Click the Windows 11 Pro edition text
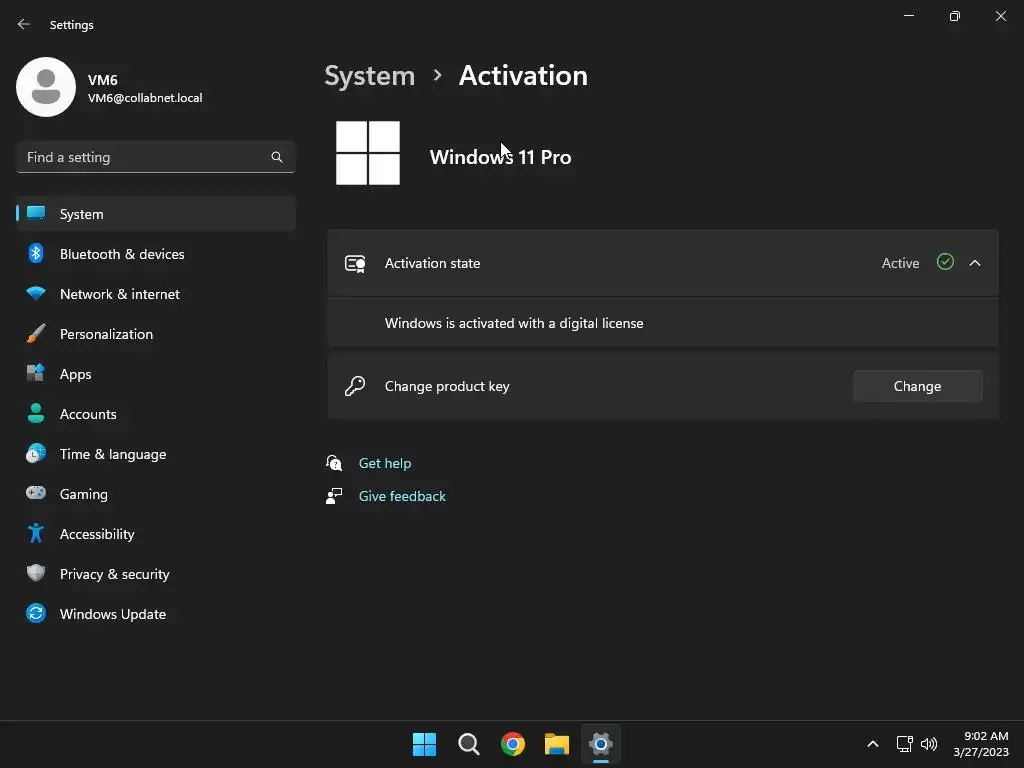This screenshot has width=1024, height=768. point(500,157)
